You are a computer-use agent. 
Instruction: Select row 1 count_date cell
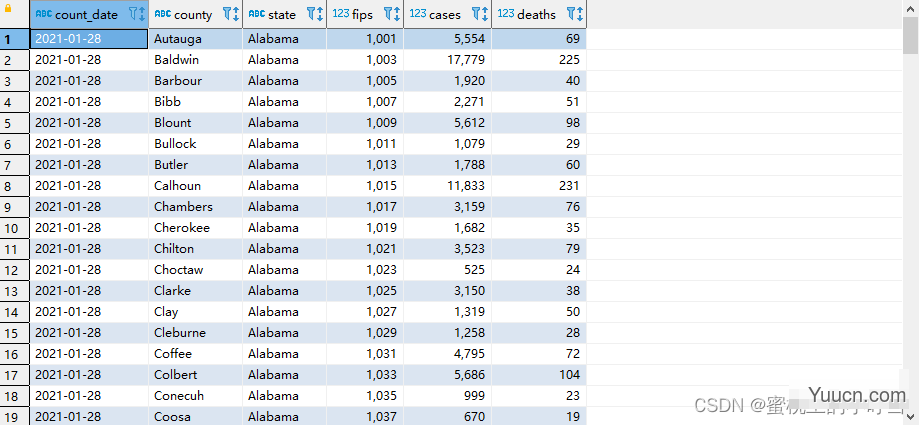tap(88, 39)
